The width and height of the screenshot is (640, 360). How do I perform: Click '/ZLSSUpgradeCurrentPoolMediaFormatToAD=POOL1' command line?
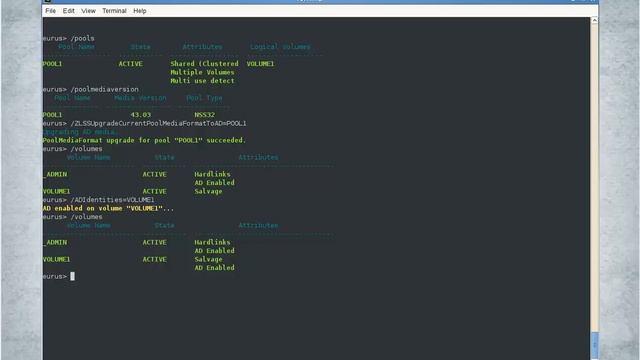pos(158,123)
